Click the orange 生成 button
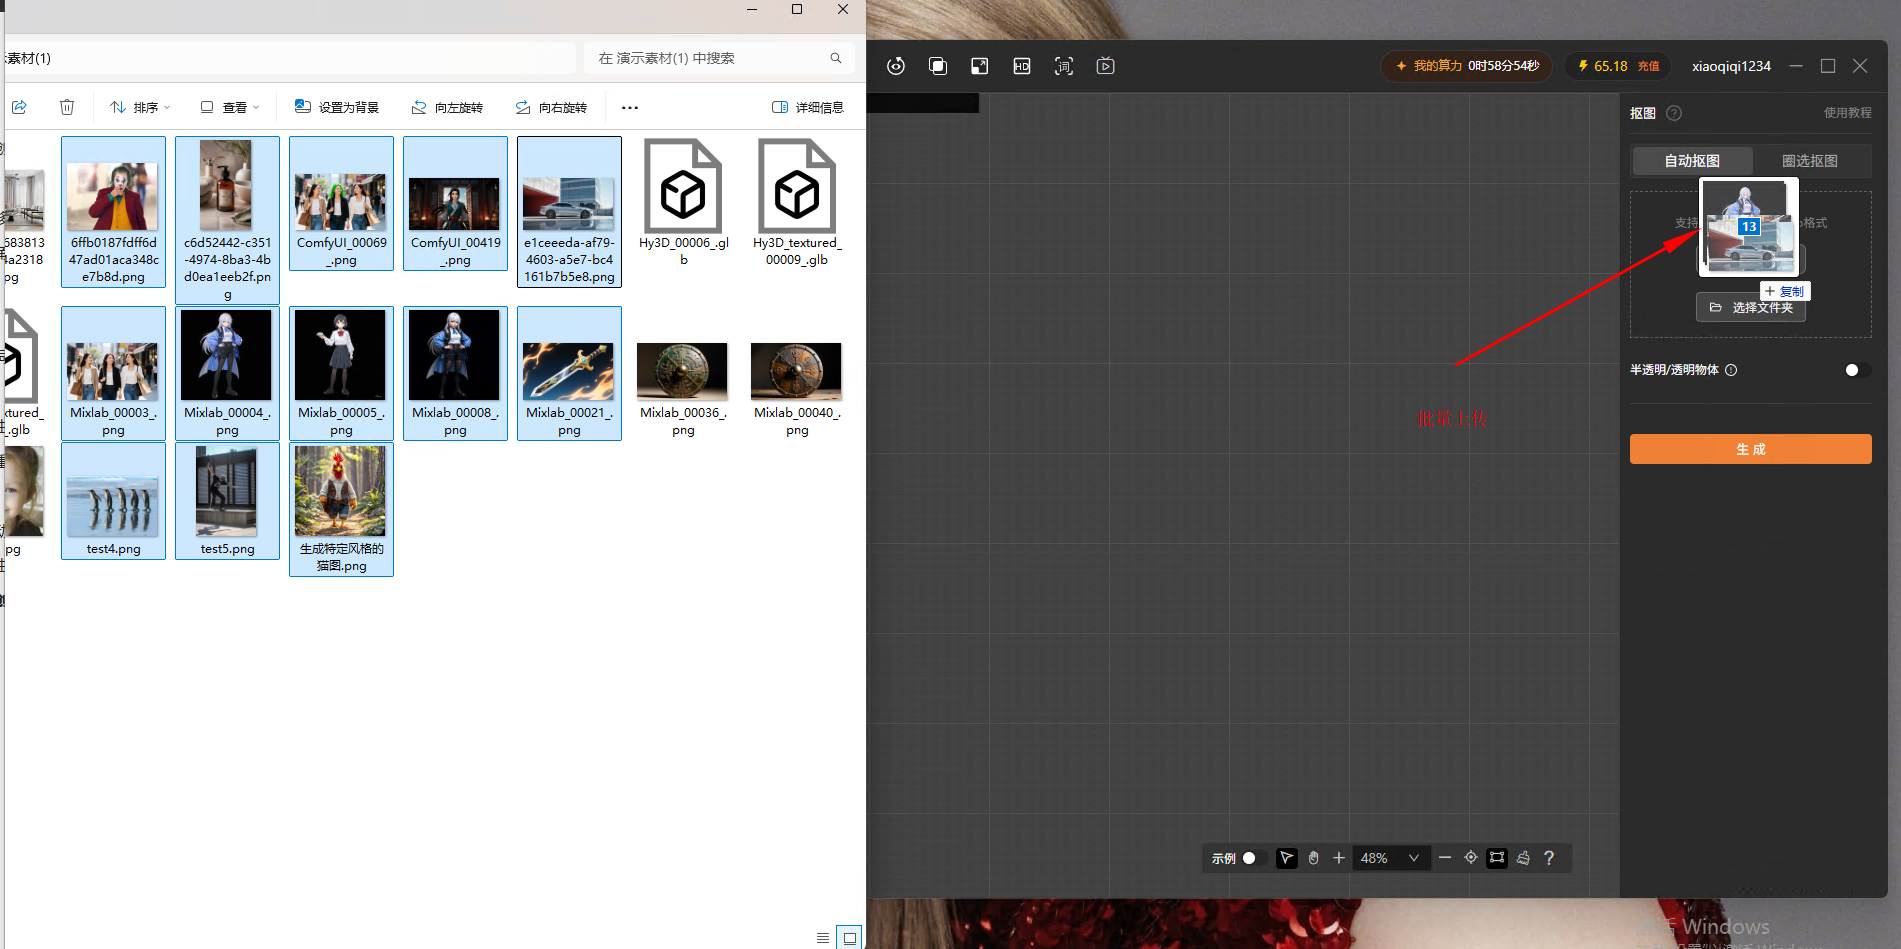The width and height of the screenshot is (1901, 949). click(x=1750, y=449)
